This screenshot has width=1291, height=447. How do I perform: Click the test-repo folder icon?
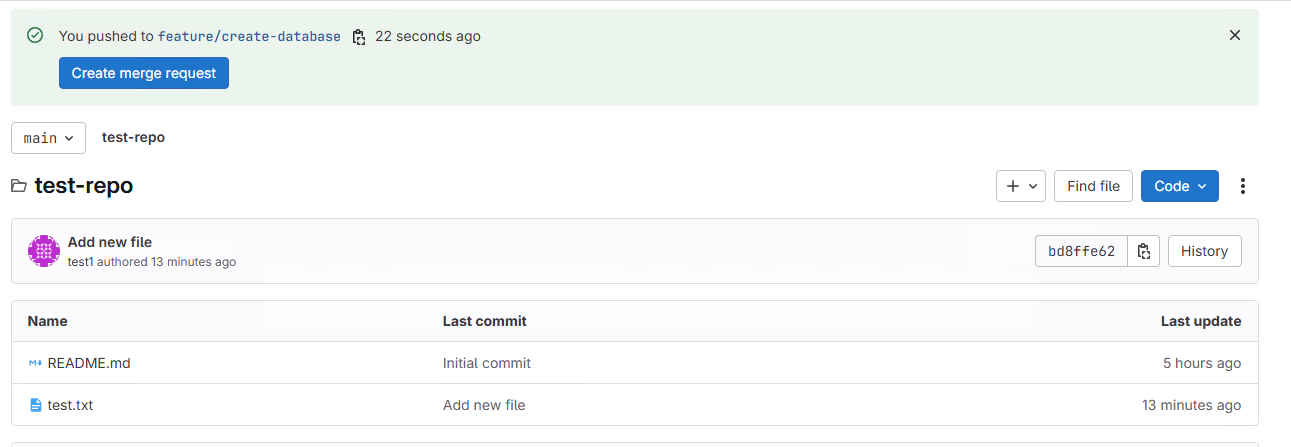[19, 186]
